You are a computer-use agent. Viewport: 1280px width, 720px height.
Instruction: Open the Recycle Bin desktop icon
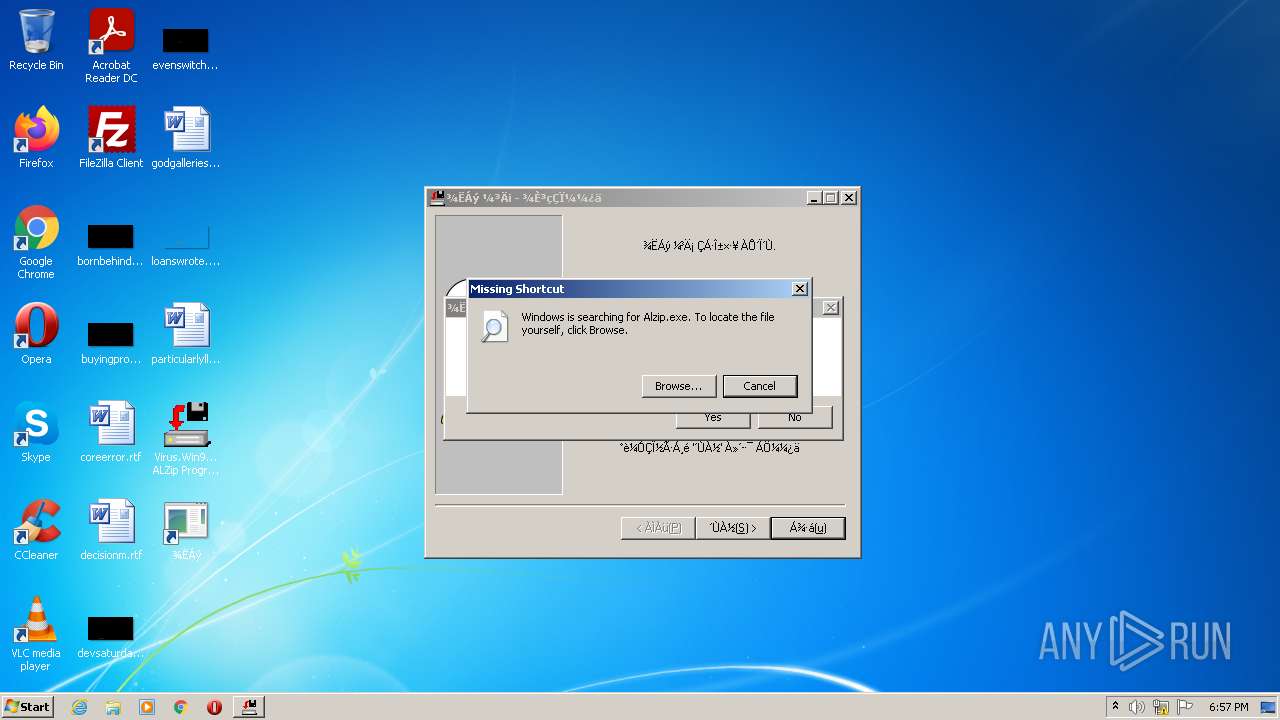(x=36, y=40)
